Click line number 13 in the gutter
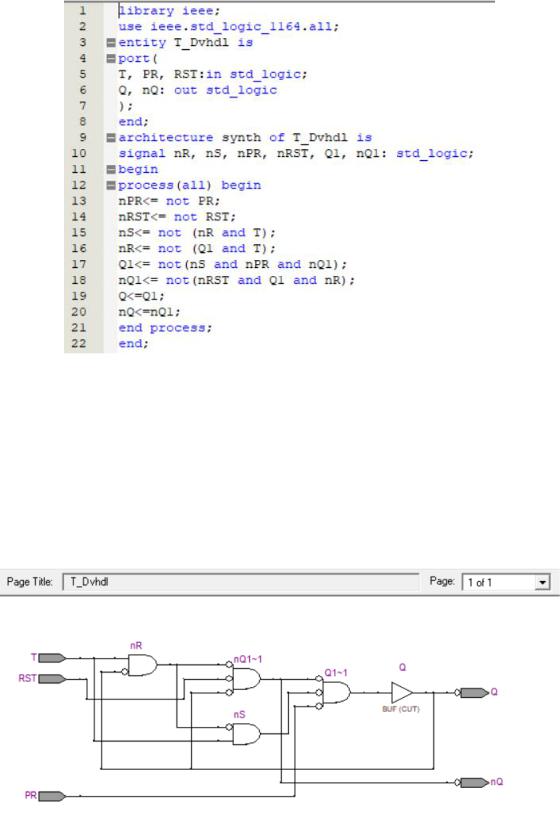The height and width of the screenshot is (818, 560). [x=79, y=201]
